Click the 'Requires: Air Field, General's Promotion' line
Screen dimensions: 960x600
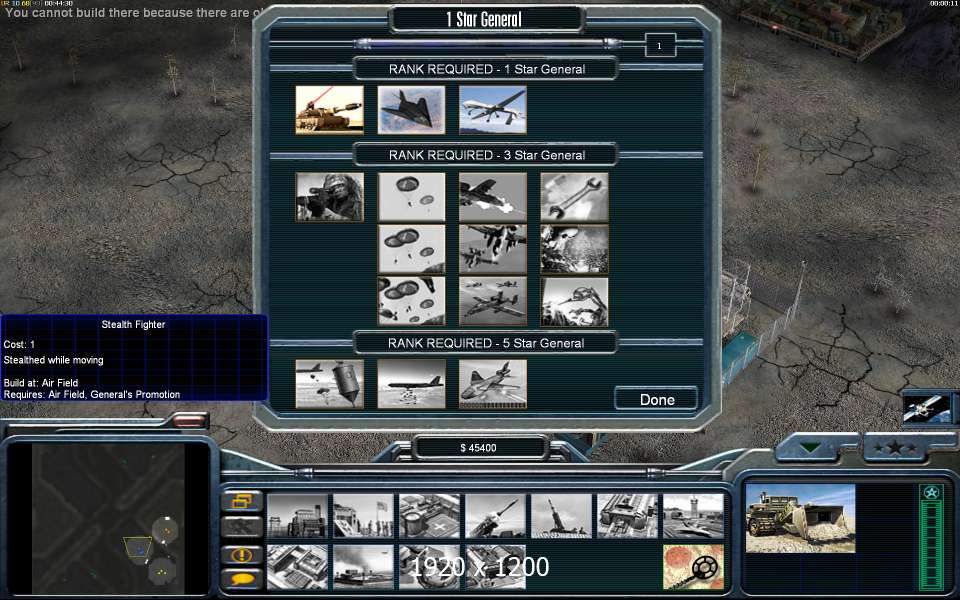(x=92, y=394)
